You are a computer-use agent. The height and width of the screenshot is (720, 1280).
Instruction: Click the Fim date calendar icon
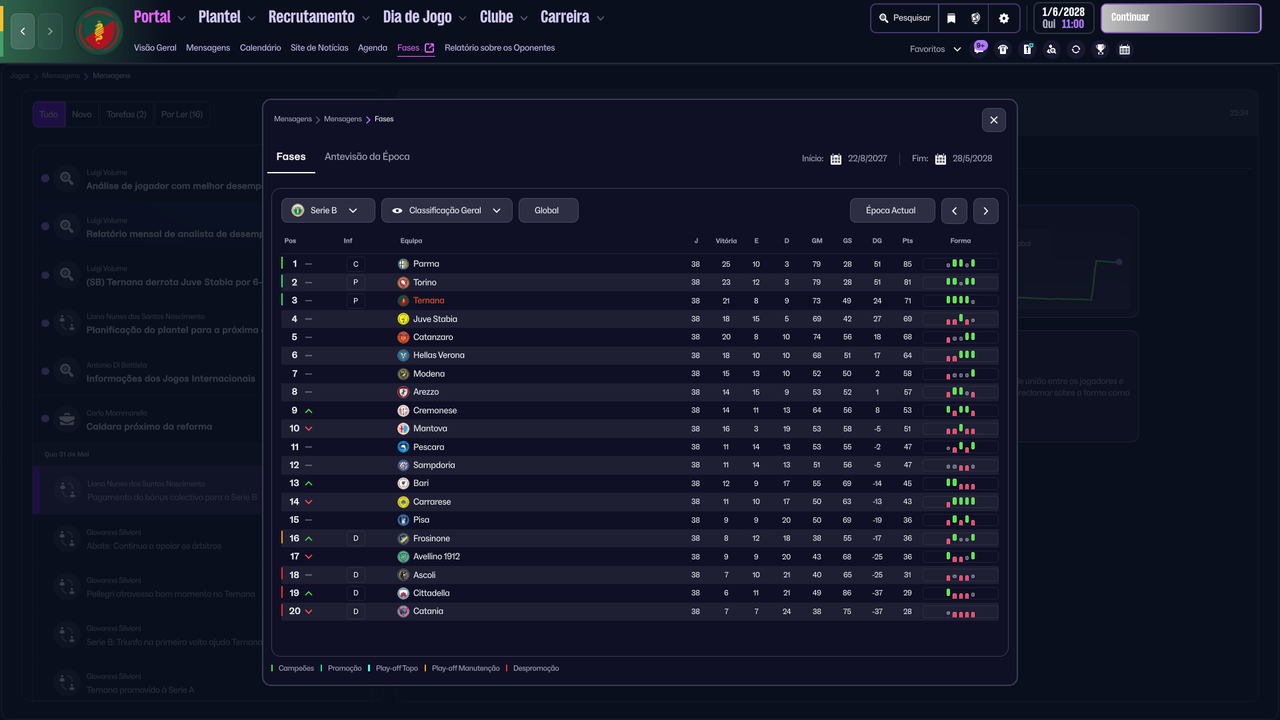coord(941,159)
